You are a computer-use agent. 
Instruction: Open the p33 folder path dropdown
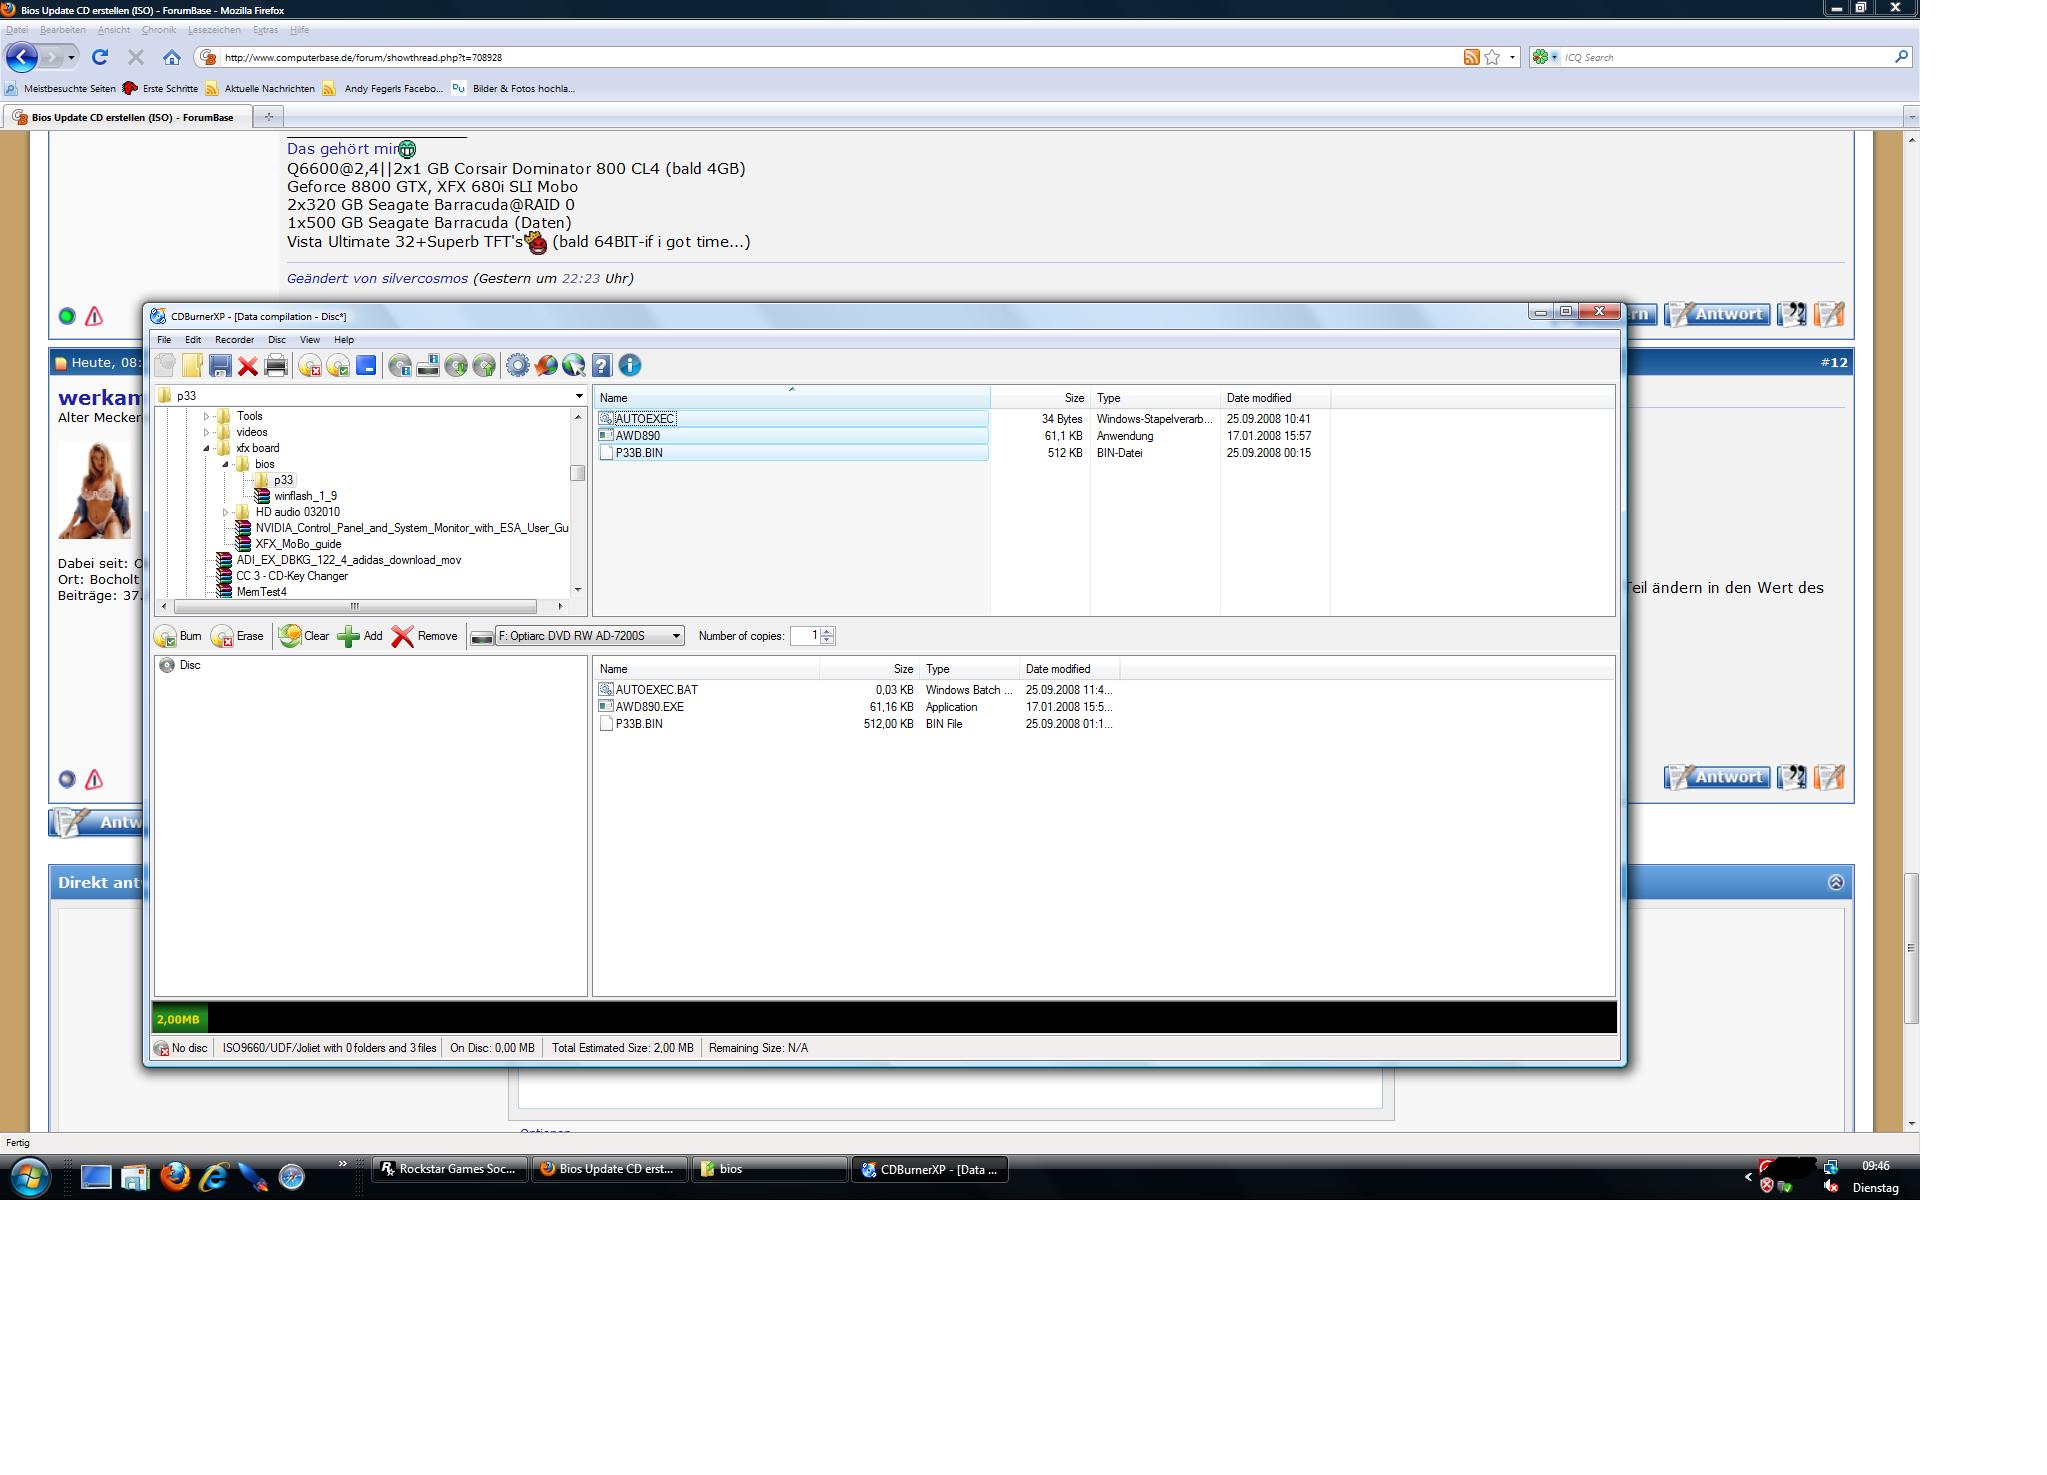pyautogui.click(x=578, y=396)
